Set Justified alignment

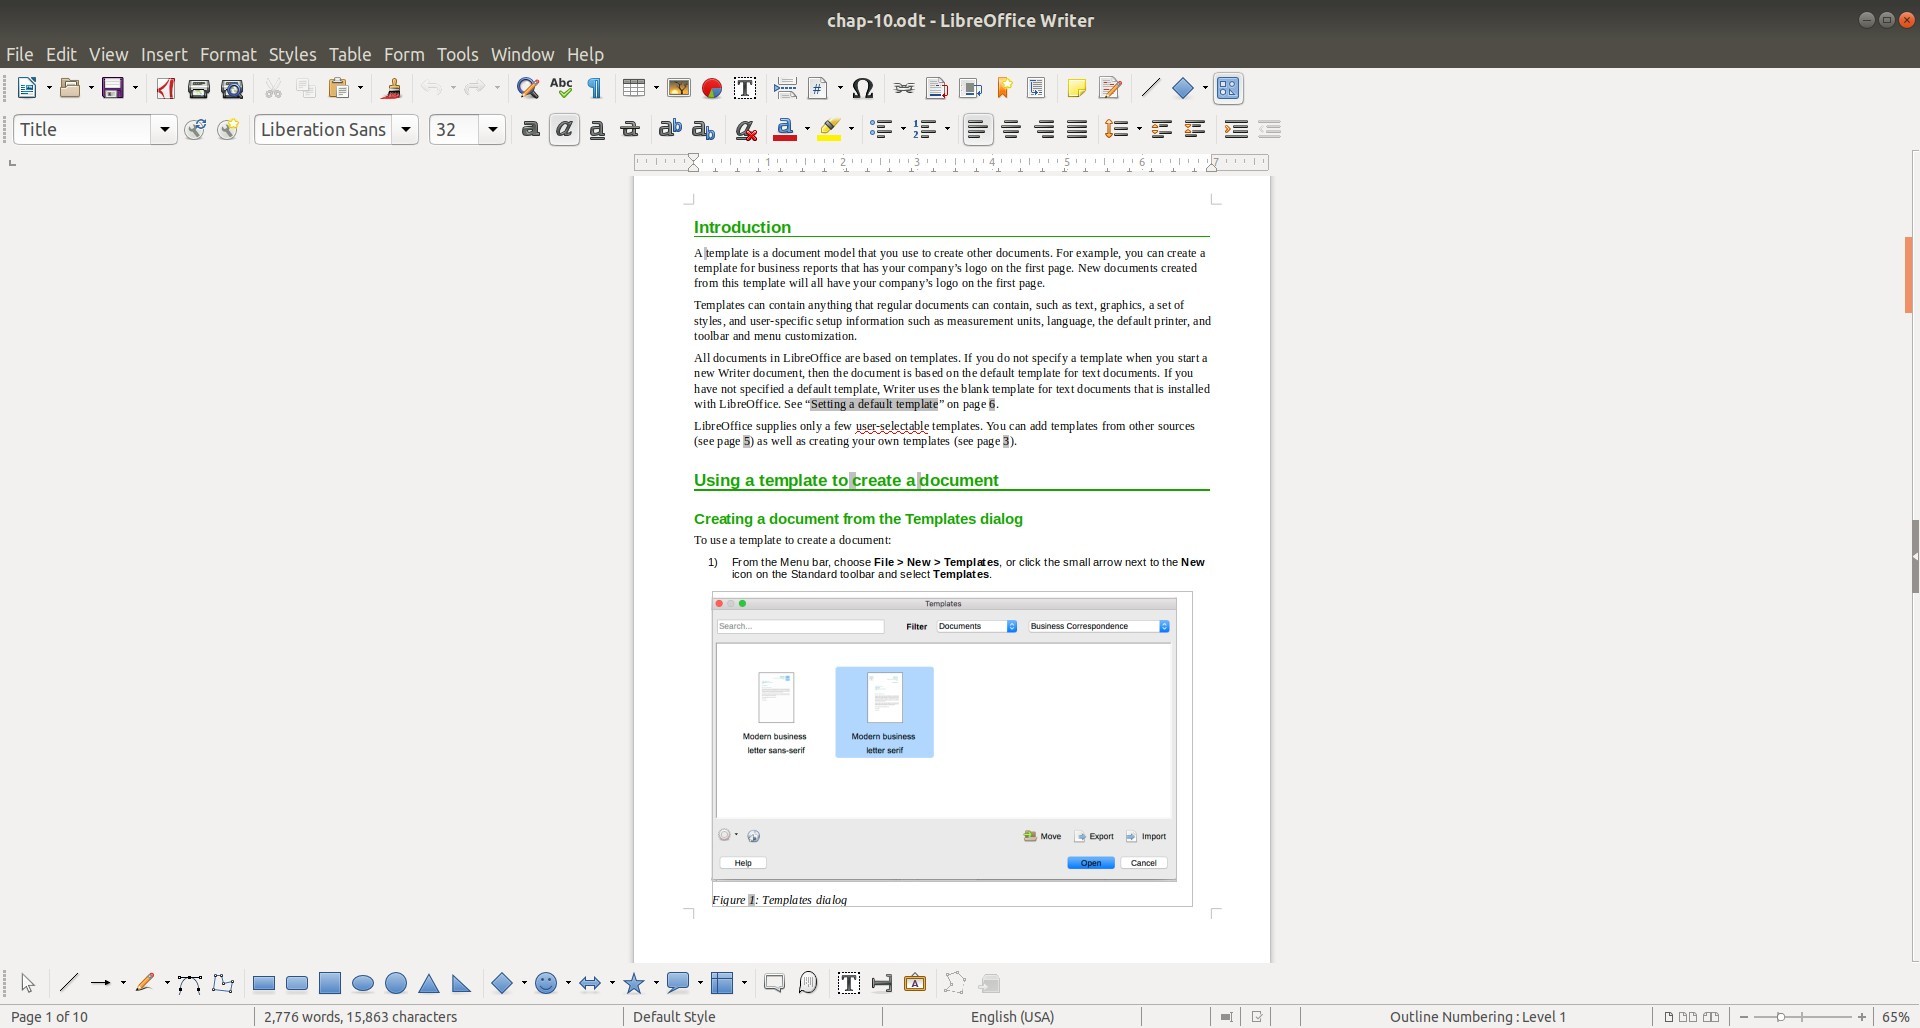[x=1077, y=129]
